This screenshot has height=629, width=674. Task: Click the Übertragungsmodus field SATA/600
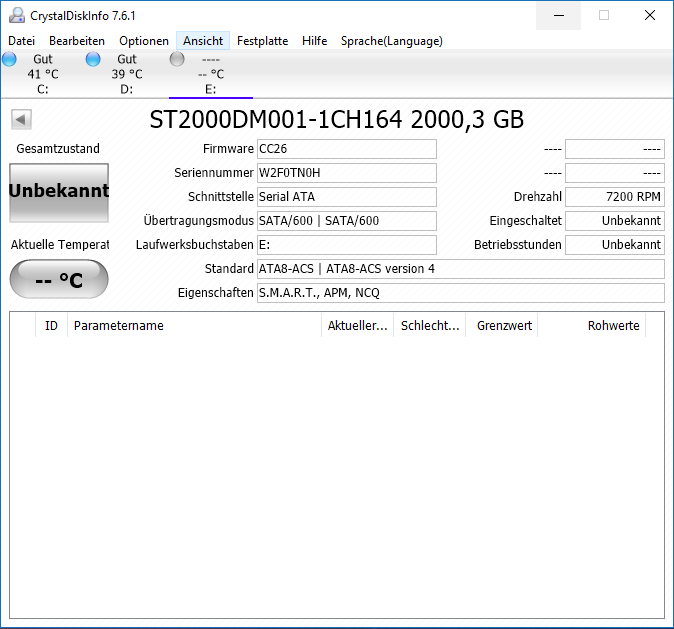pos(347,221)
